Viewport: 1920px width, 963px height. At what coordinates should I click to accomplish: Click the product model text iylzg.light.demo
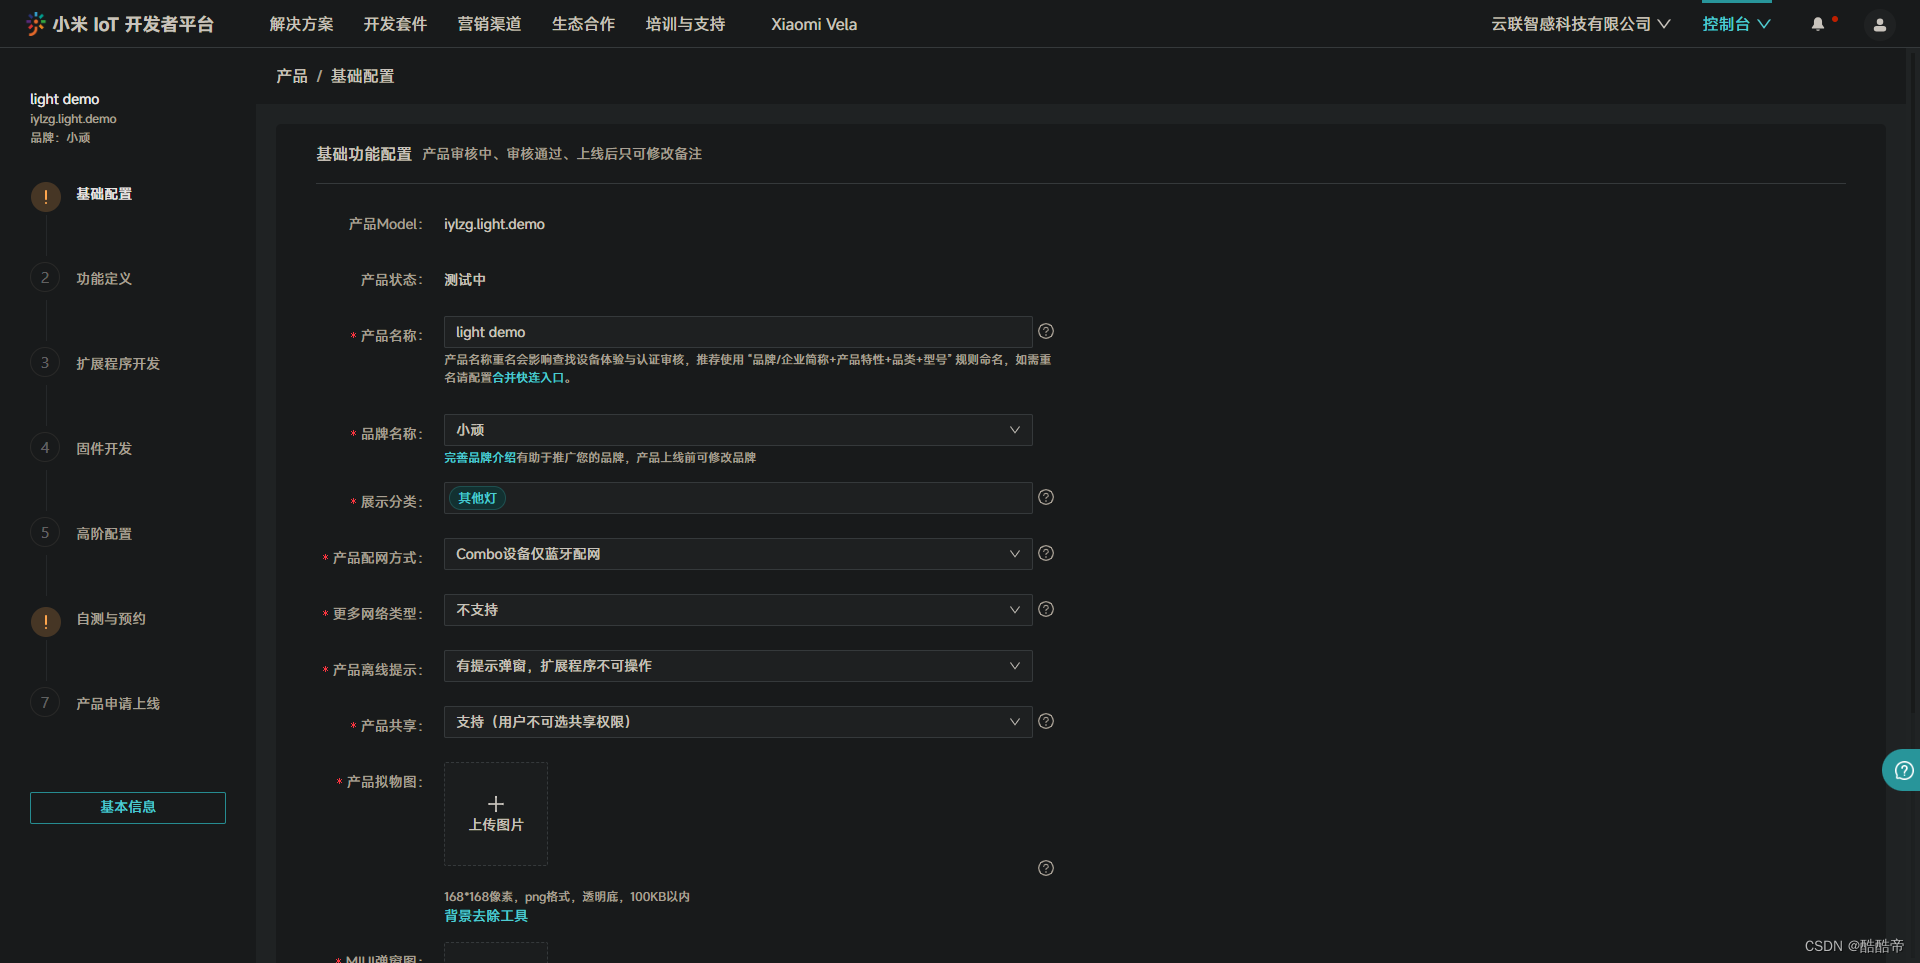coord(494,224)
